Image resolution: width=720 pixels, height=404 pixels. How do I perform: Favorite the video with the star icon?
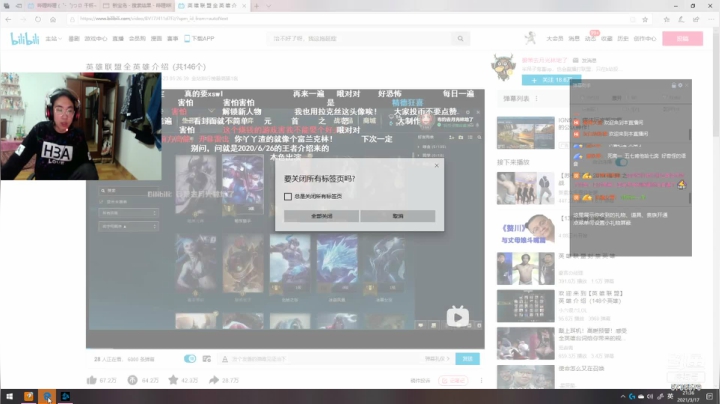coord(173,380)
